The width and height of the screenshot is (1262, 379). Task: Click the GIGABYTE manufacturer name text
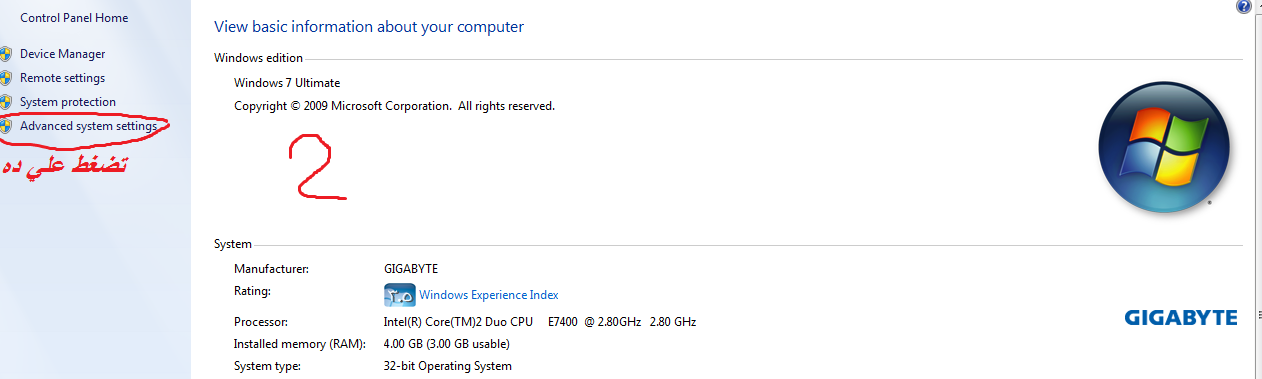pyautogui.click(x=411, y=269)
